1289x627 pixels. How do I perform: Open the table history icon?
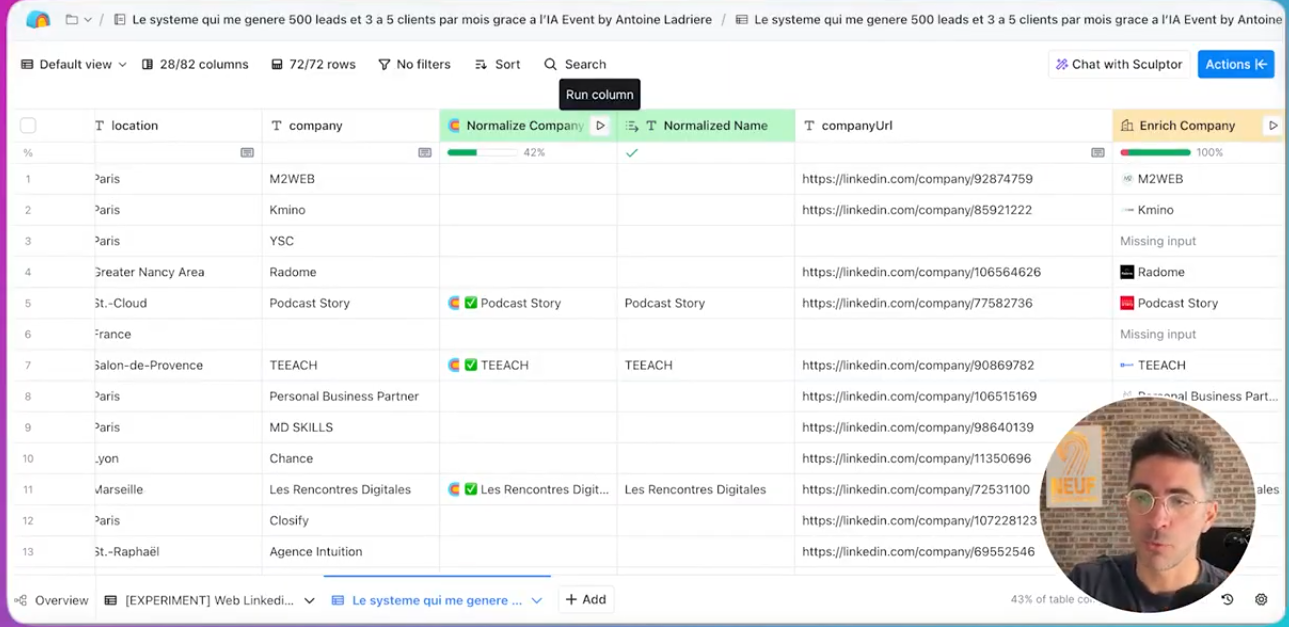click(1227, 600)
